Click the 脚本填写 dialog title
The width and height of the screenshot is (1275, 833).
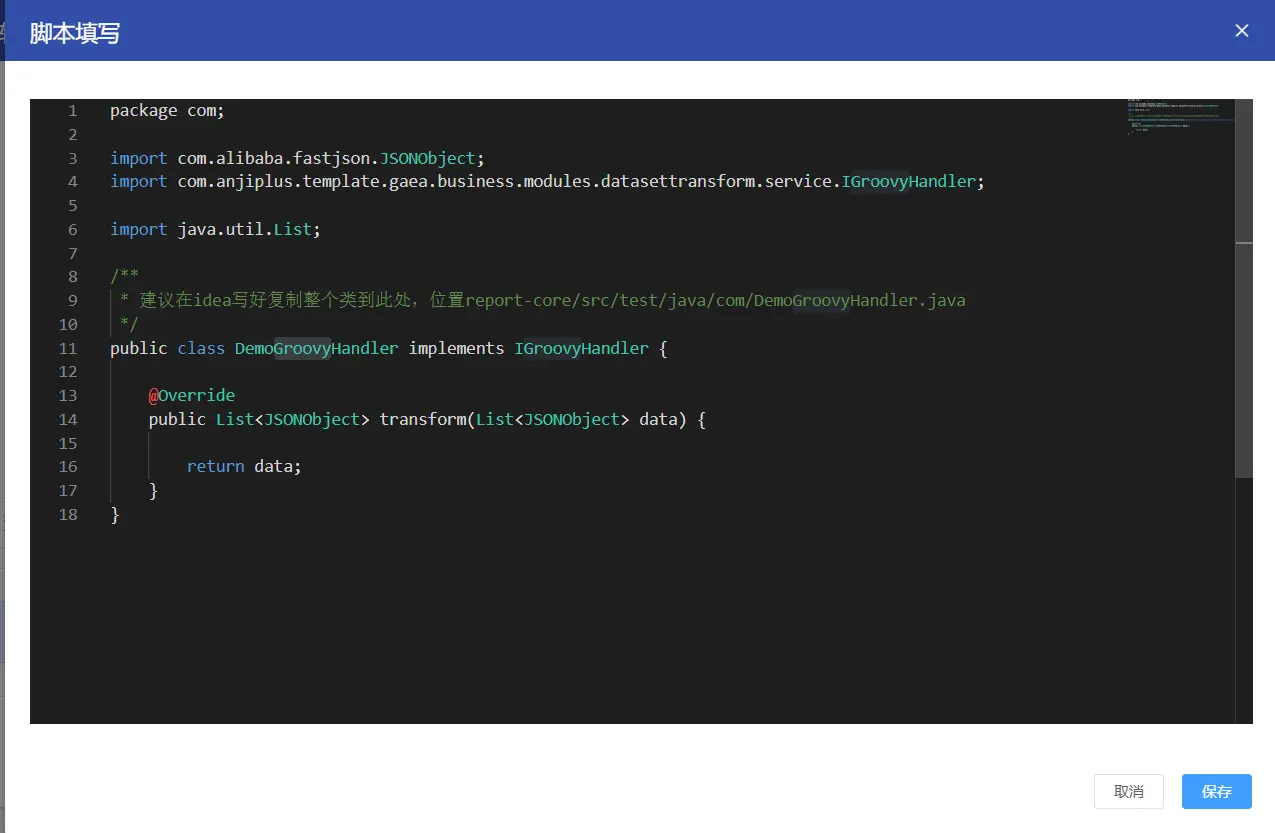(75, 32)
